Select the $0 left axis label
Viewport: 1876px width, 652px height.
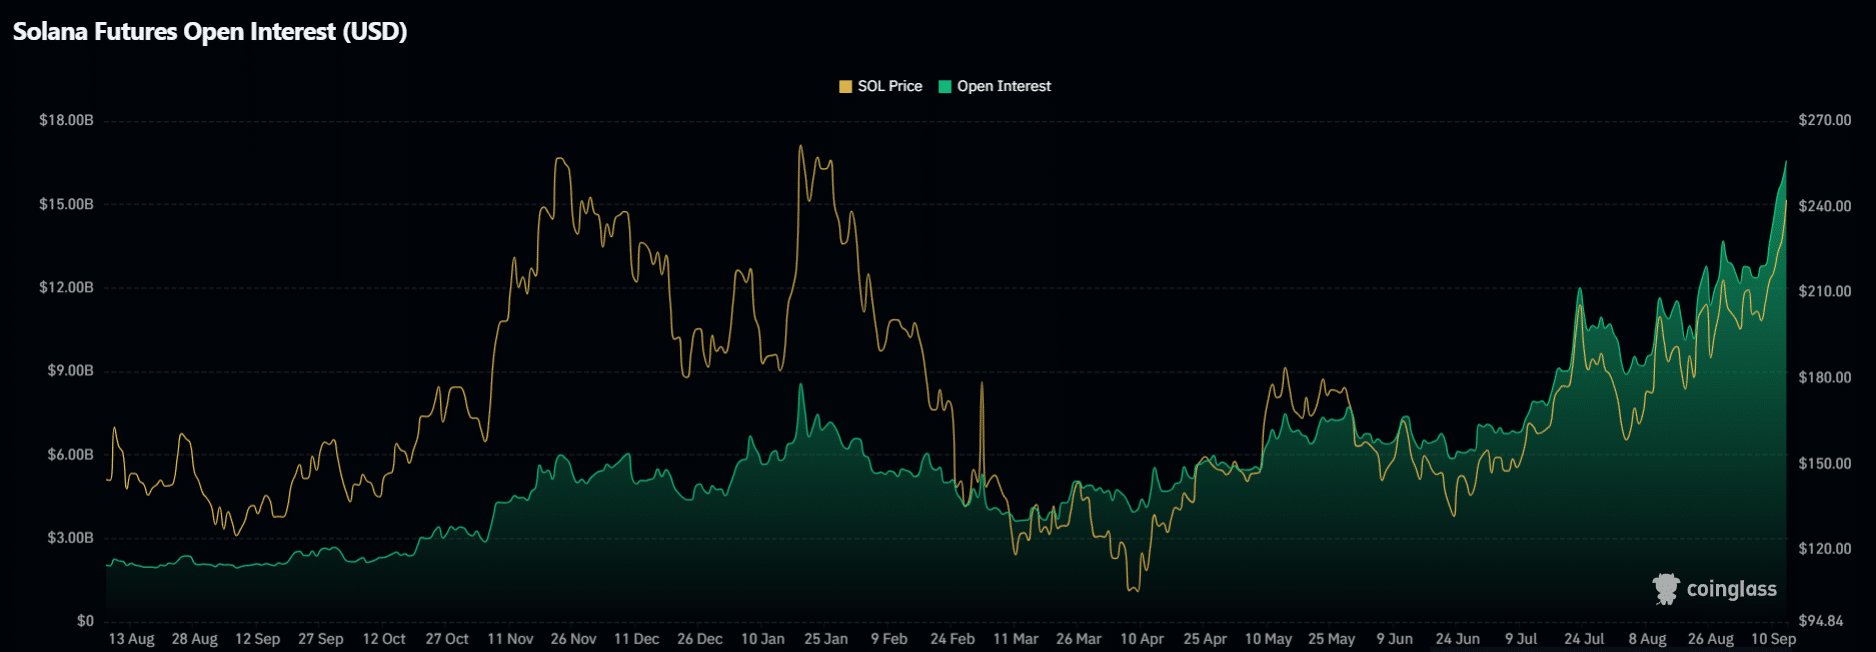[x=85, y=621]
